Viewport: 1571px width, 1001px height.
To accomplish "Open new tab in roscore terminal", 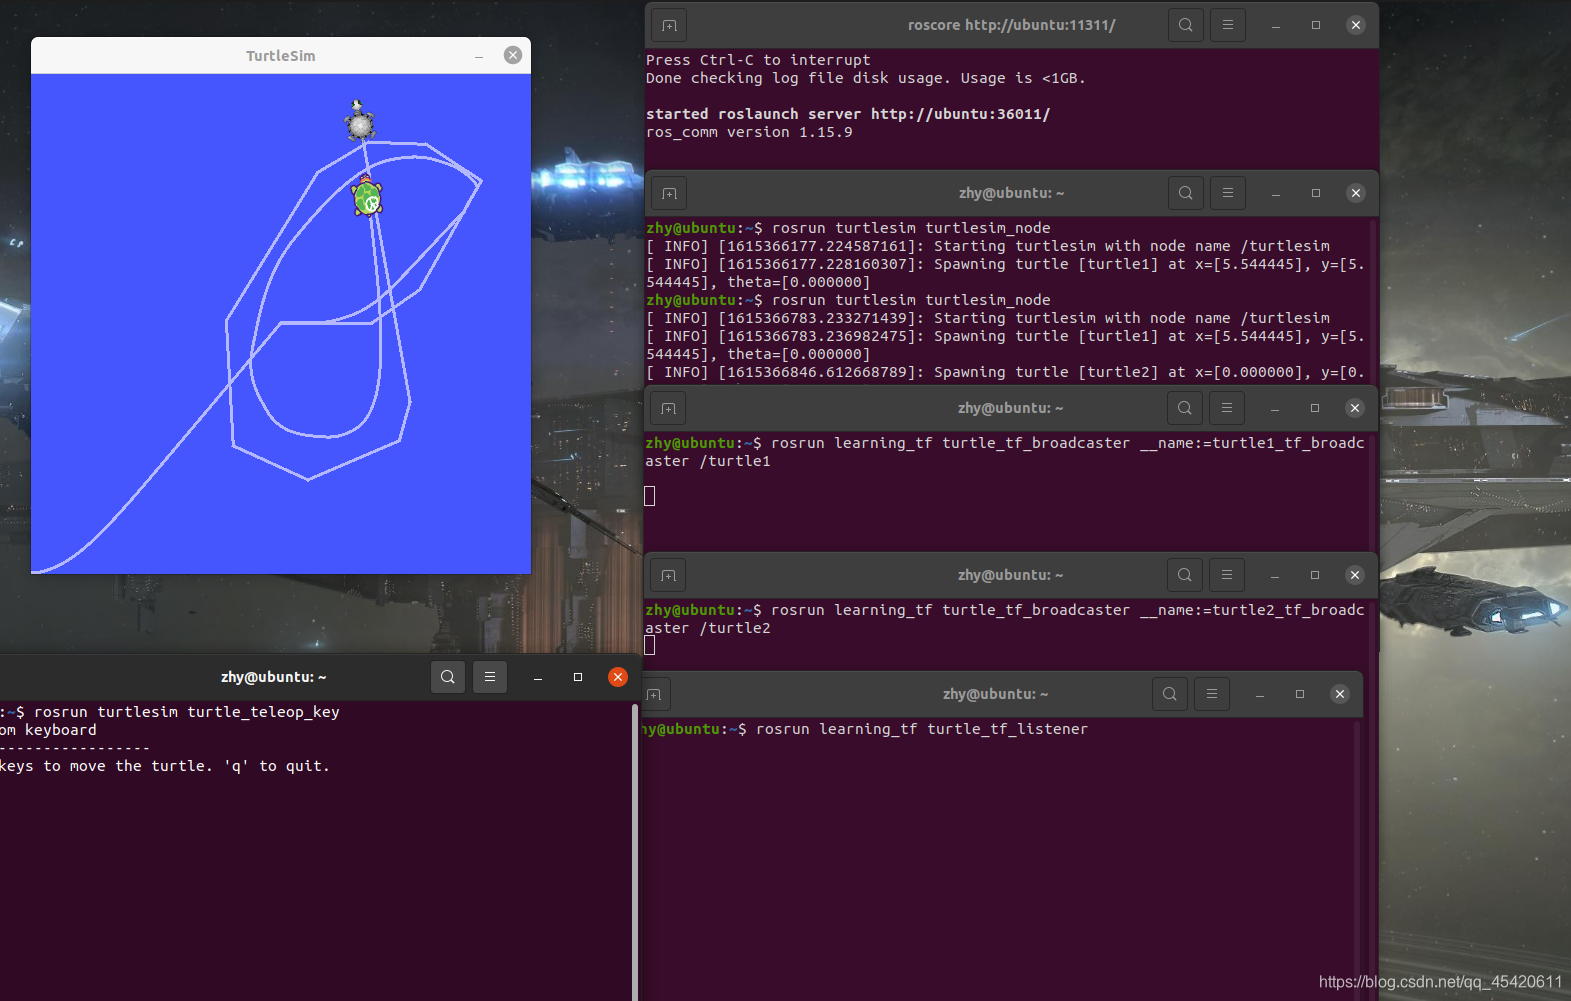I will click(x=669, y=25).
